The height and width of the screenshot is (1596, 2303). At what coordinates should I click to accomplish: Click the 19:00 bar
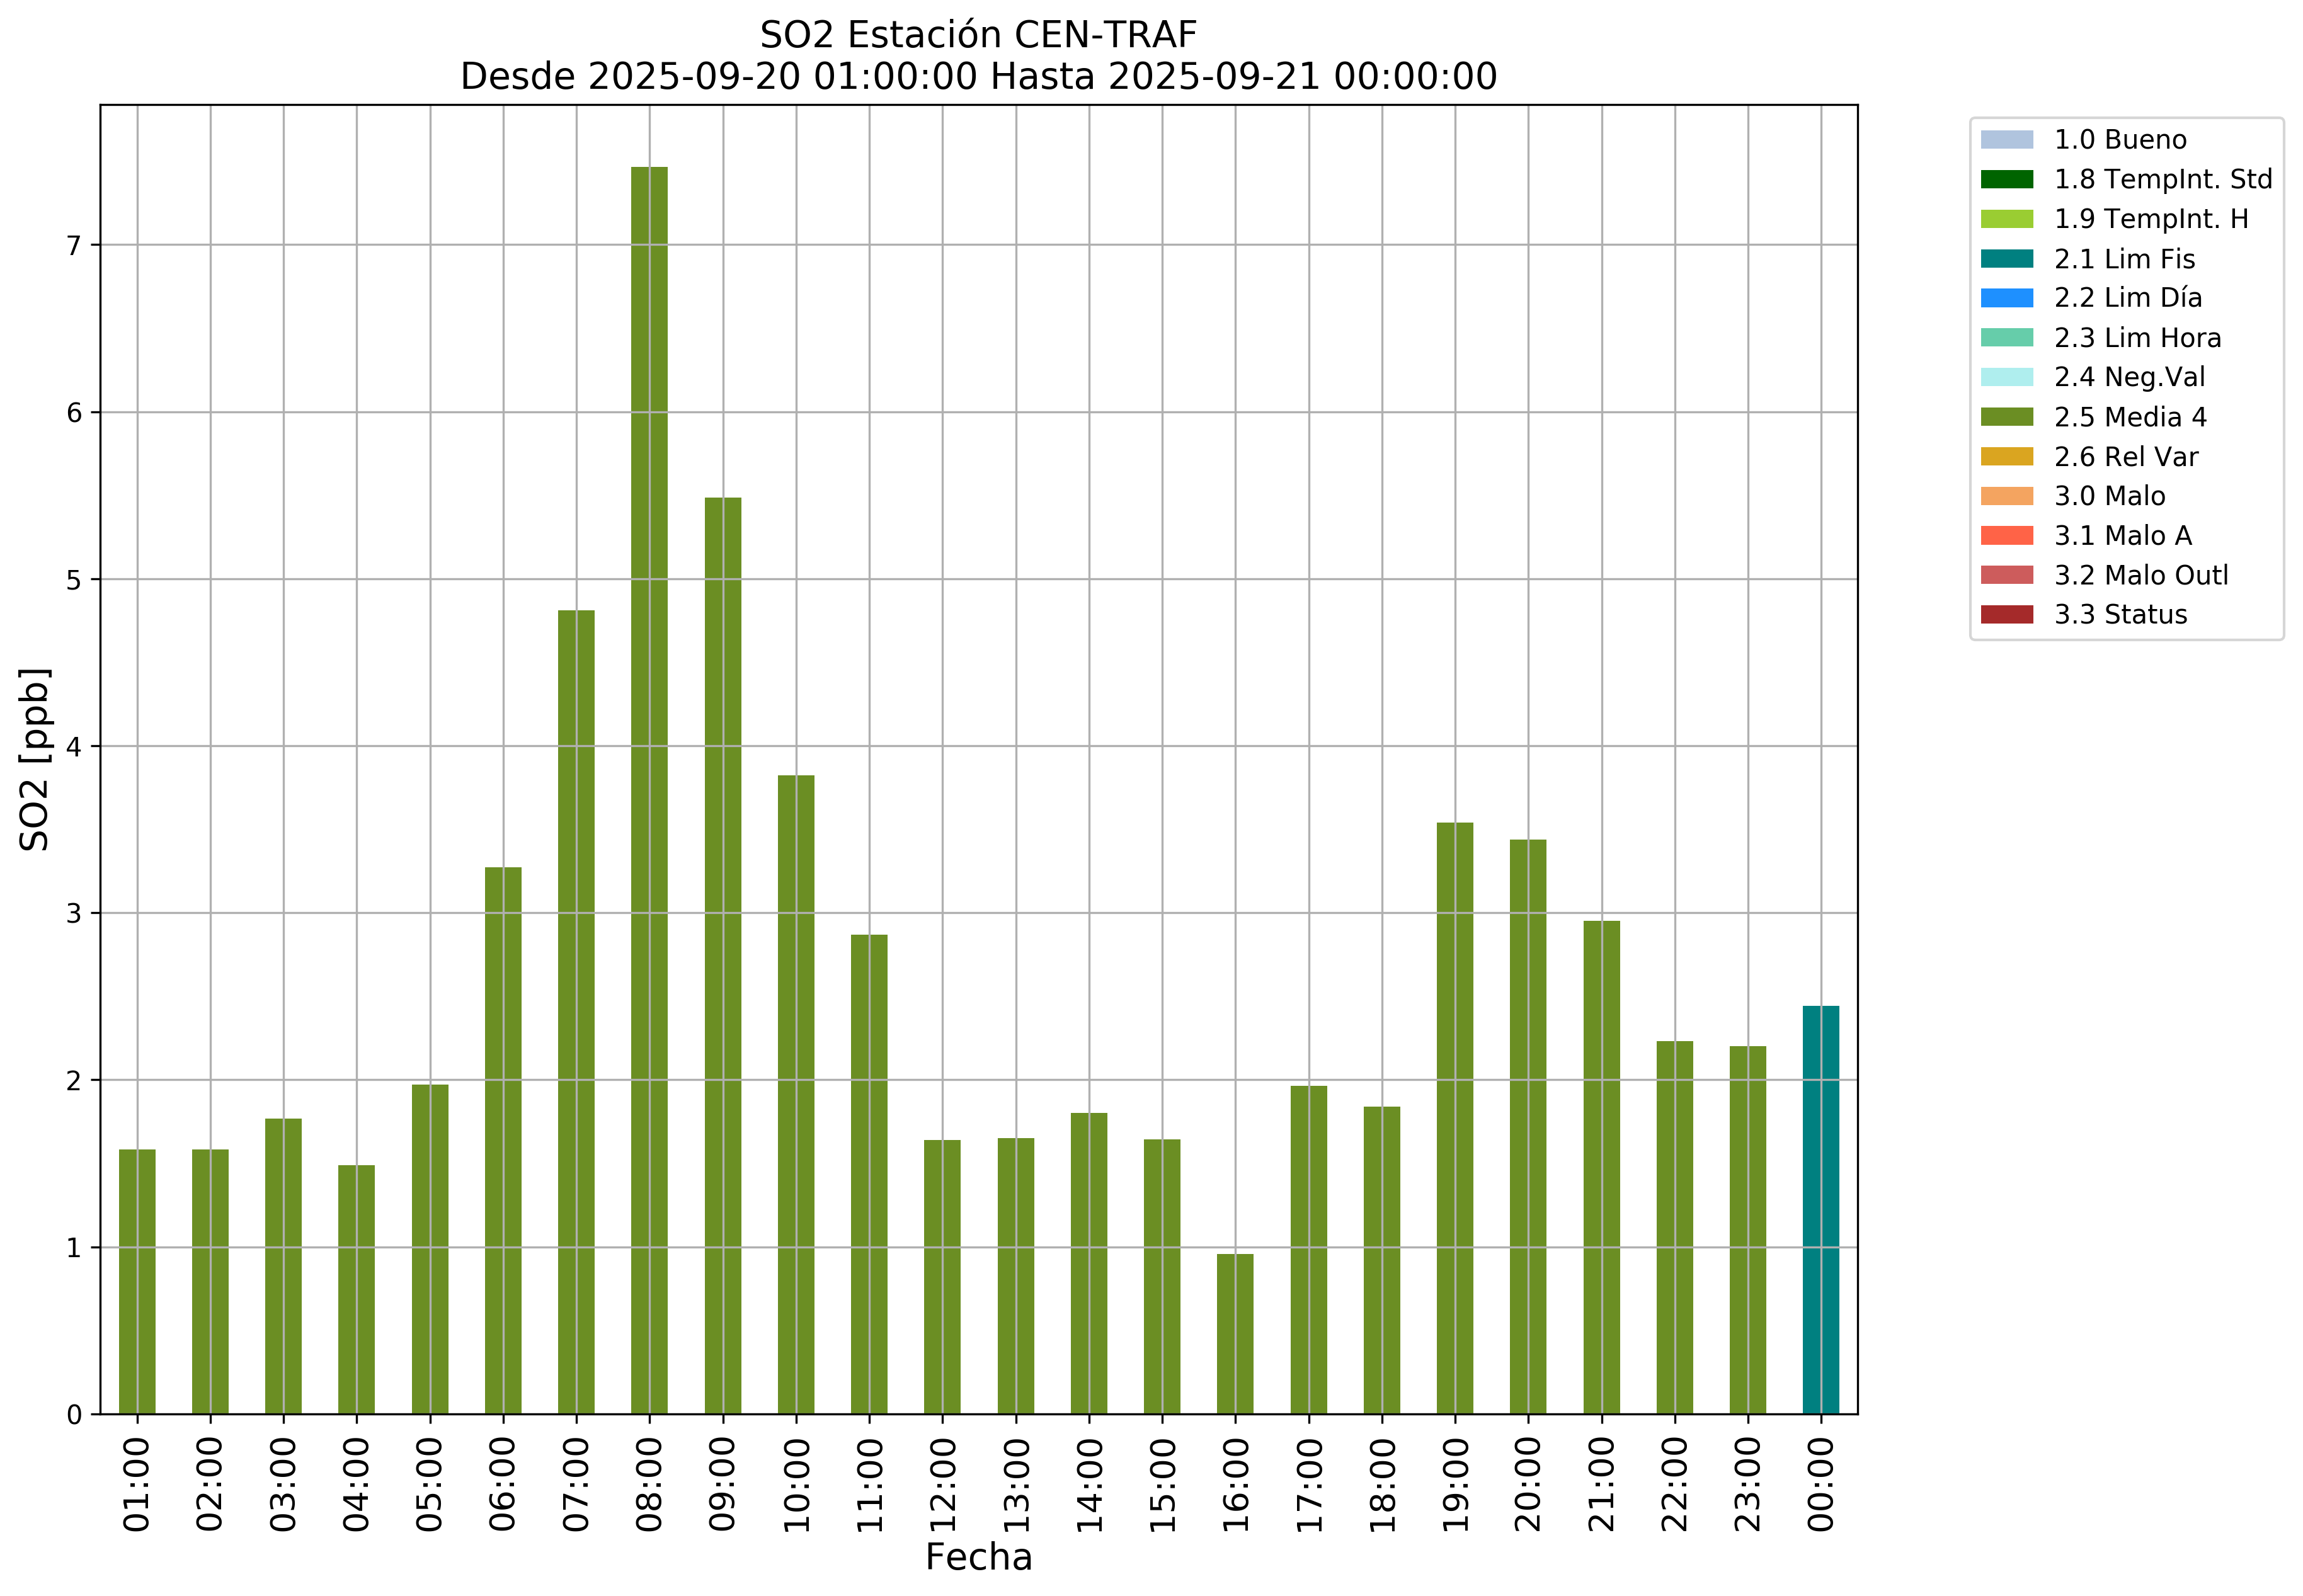(1454, 1118)
